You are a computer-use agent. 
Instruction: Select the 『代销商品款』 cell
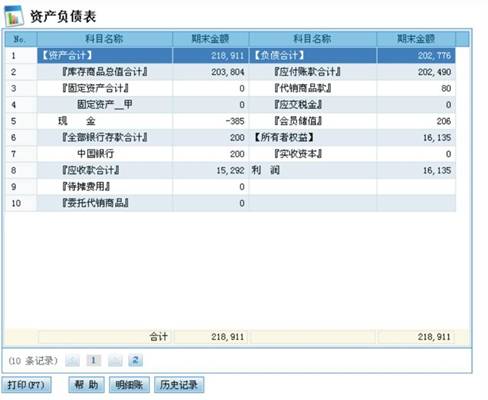coord(312,88)
